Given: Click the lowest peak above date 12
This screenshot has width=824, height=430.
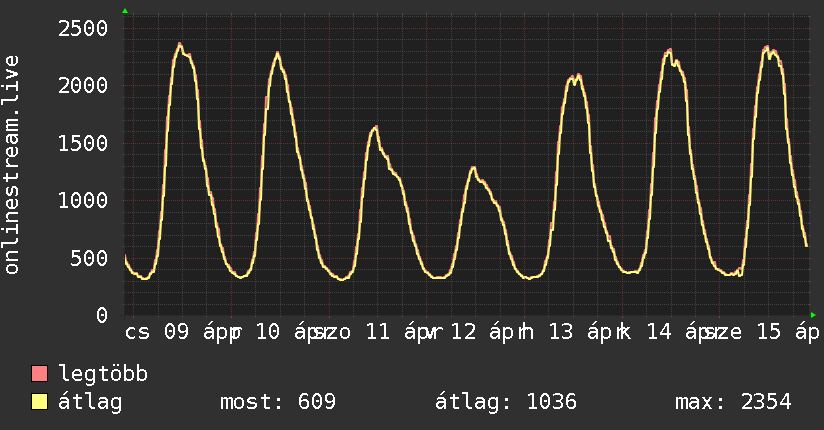Looking at the screenshot, I should [x=473, y=168].
